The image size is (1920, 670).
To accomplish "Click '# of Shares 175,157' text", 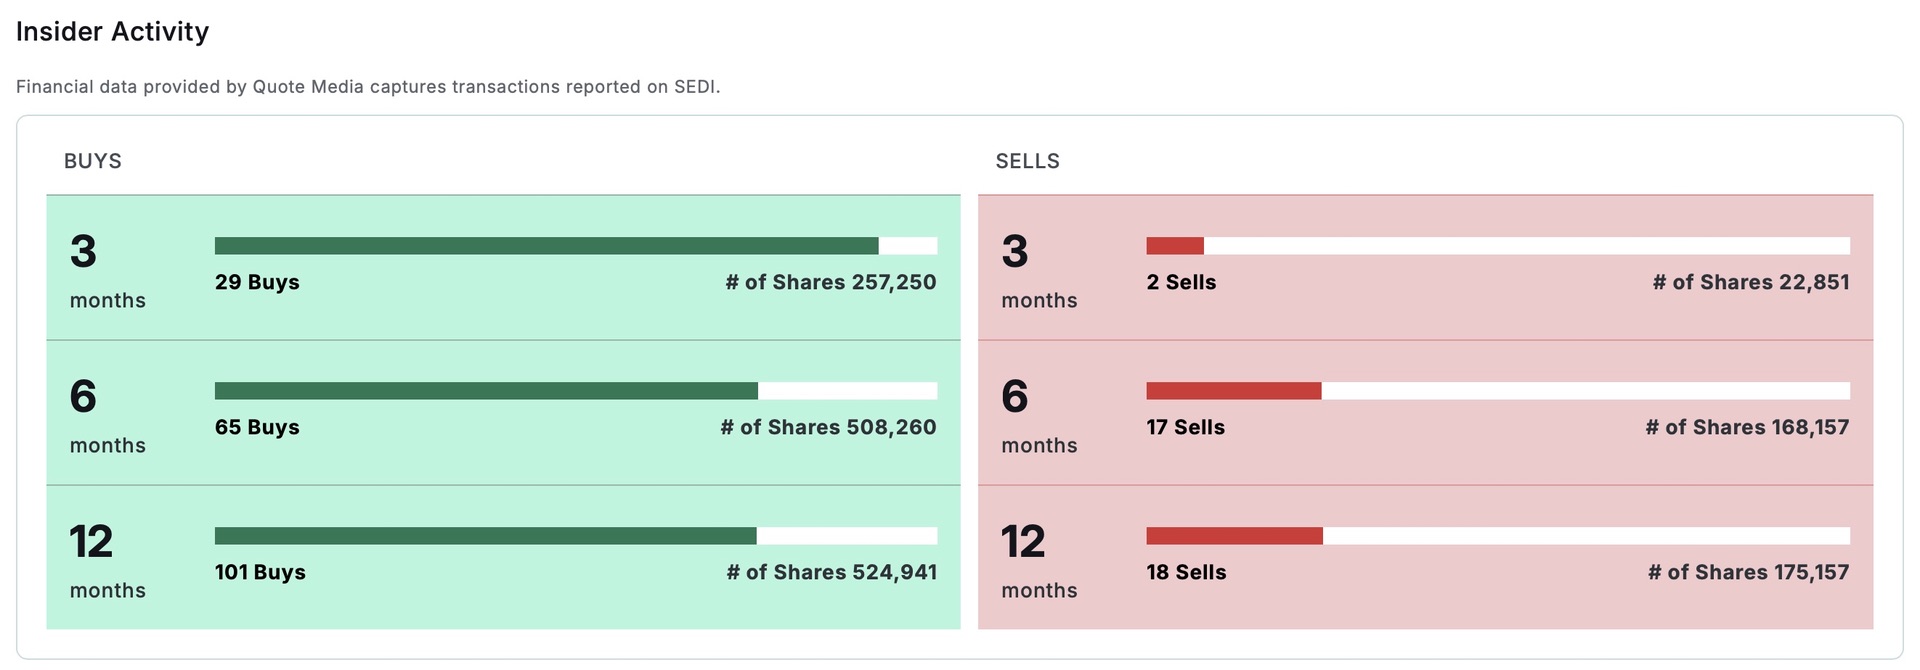I will click(1748, 572).
